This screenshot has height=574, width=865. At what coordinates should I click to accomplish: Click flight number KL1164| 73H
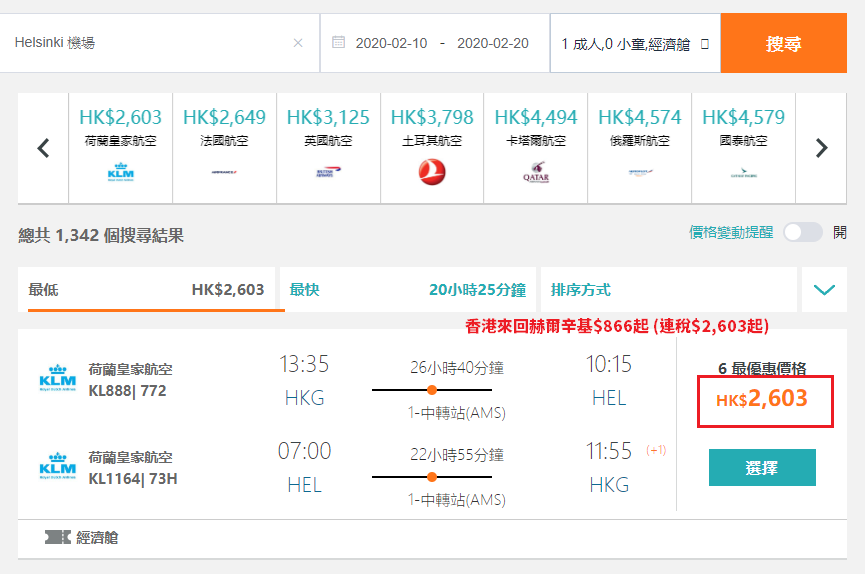pos(133,479)
